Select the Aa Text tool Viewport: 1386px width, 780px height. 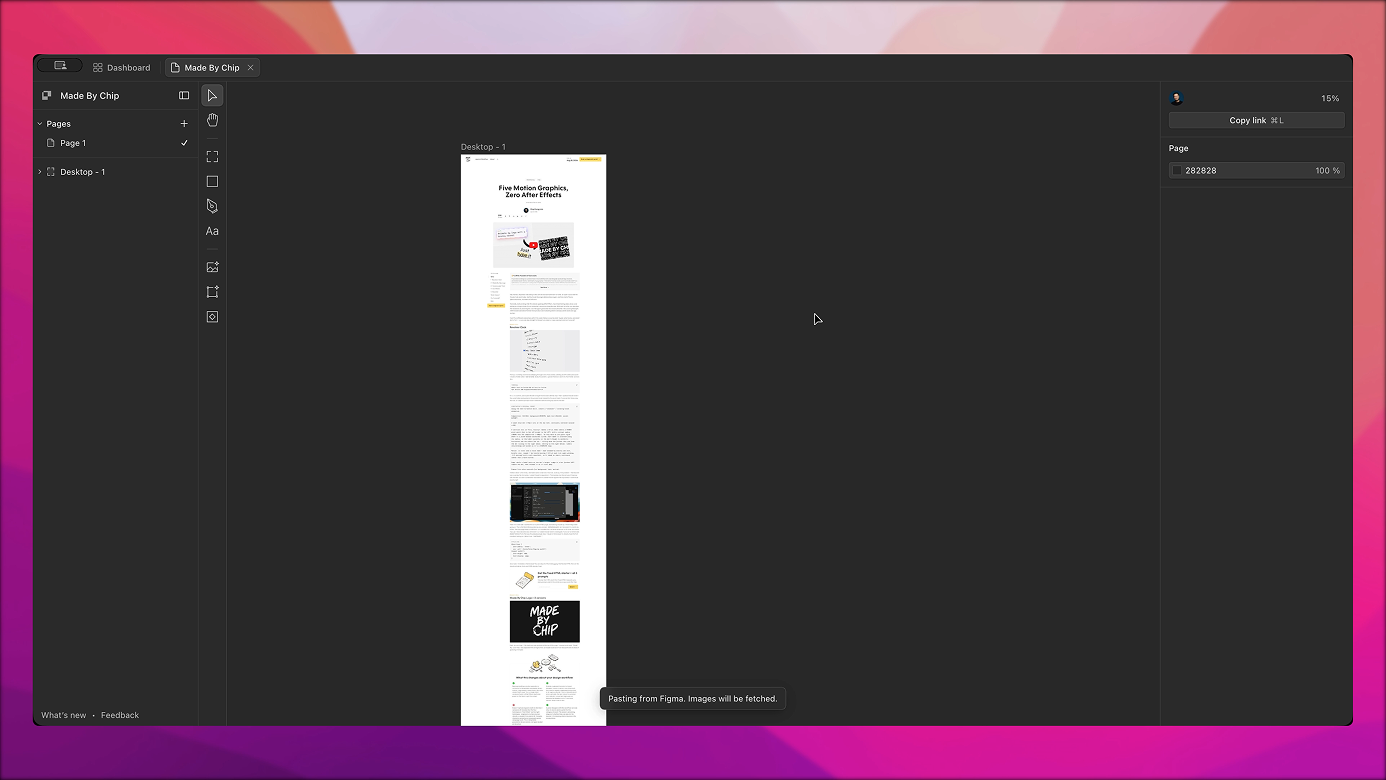tap(212, 231)
